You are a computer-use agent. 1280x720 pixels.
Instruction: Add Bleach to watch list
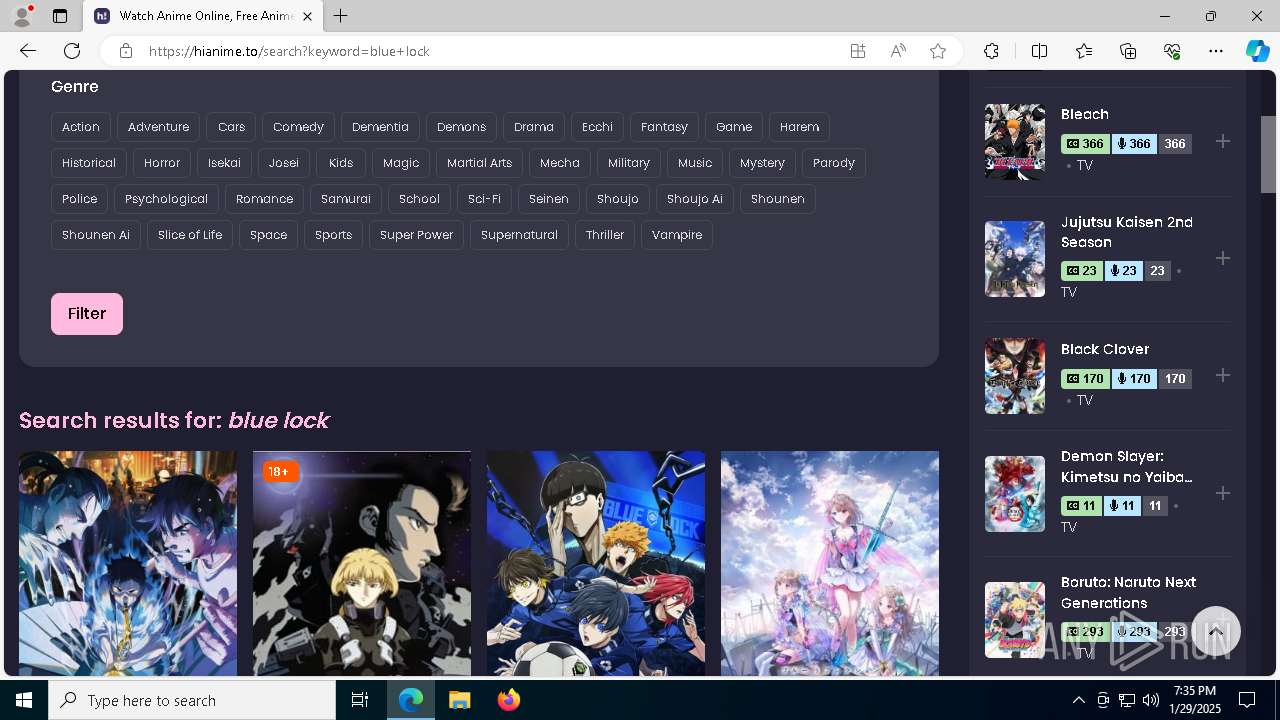point(1222,141)
